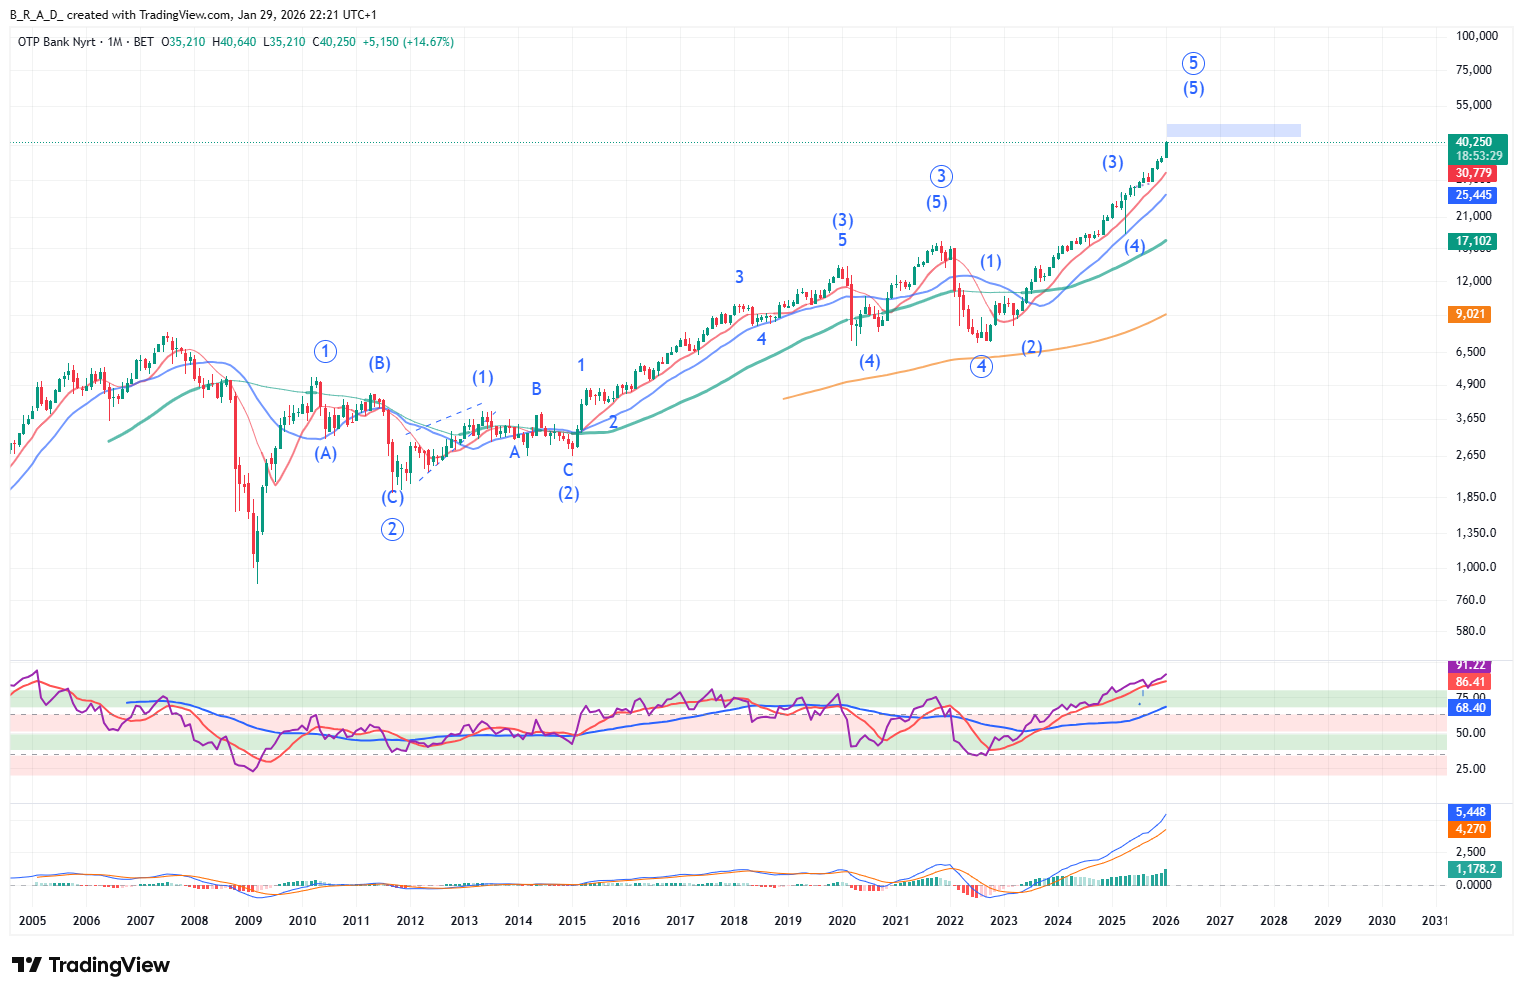The image size is (1523, 995).
Task: Select the circled wave 1 label
Action: (325, 351)
